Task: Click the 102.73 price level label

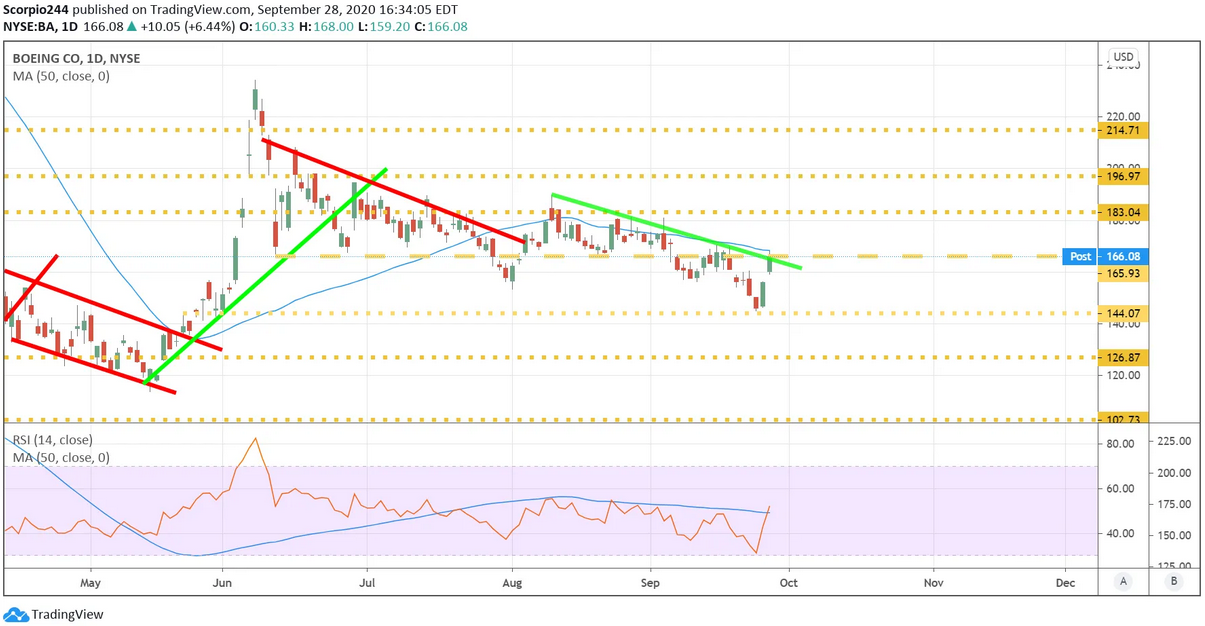Action: click(1122, 419)
